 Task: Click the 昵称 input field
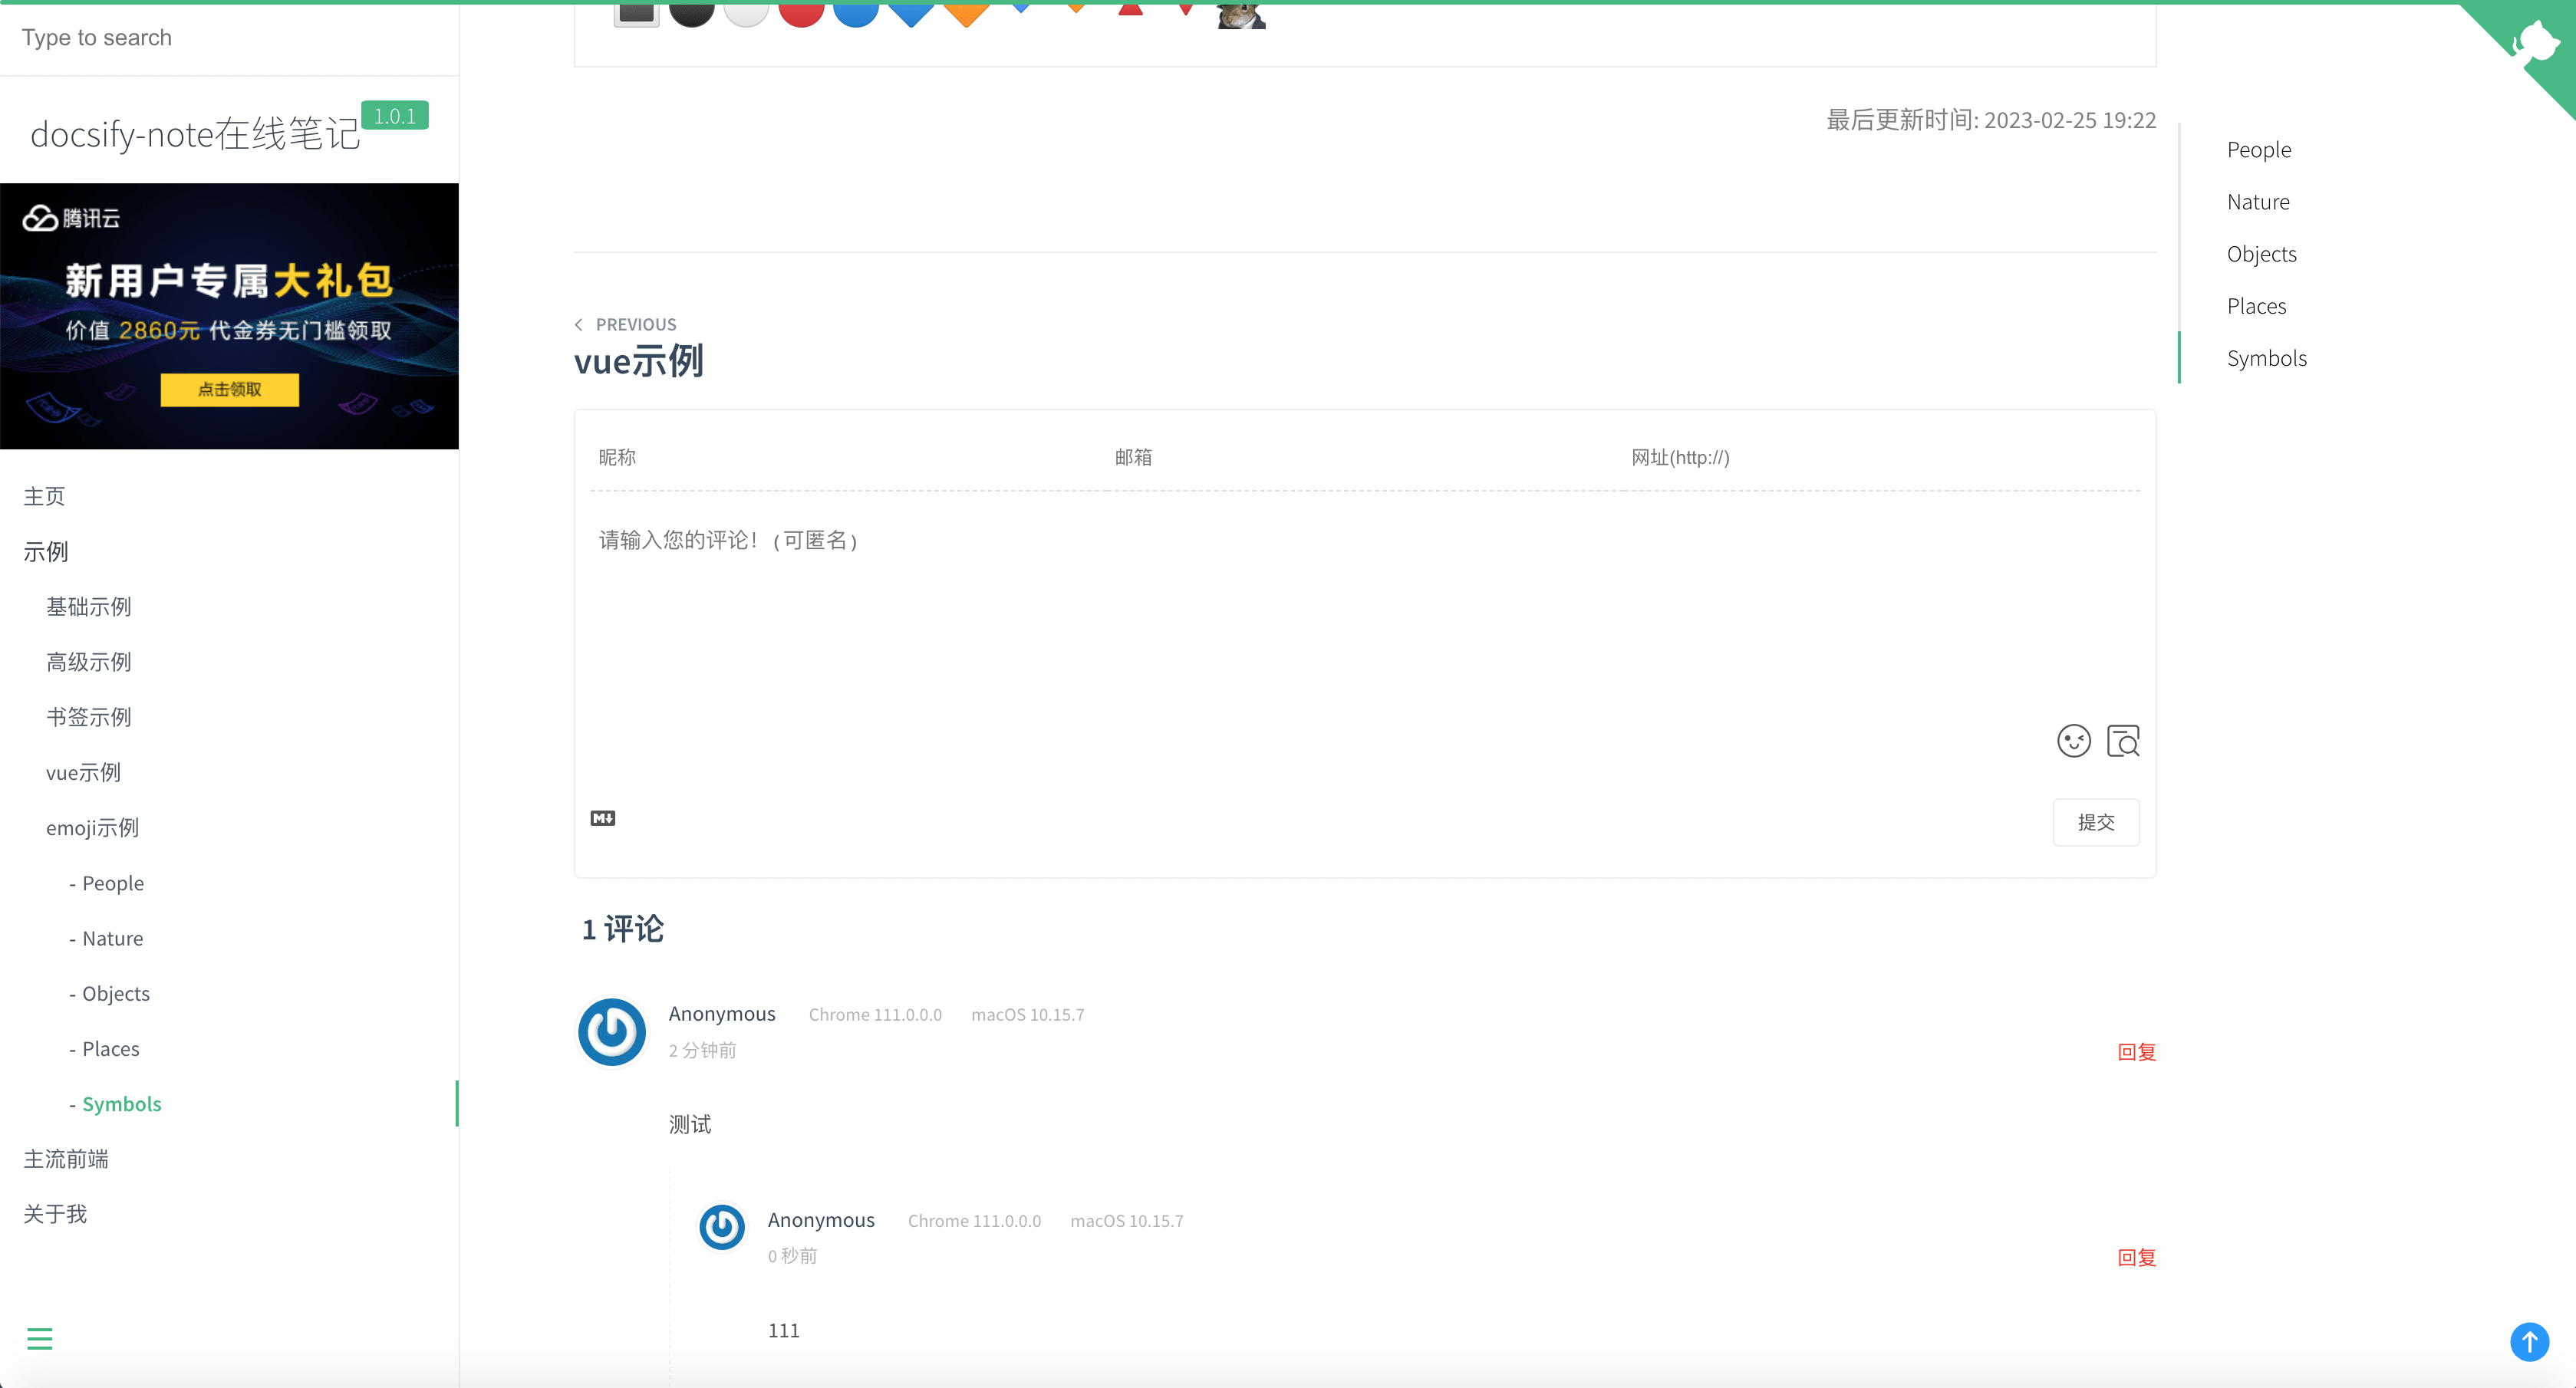click(838, 456)
